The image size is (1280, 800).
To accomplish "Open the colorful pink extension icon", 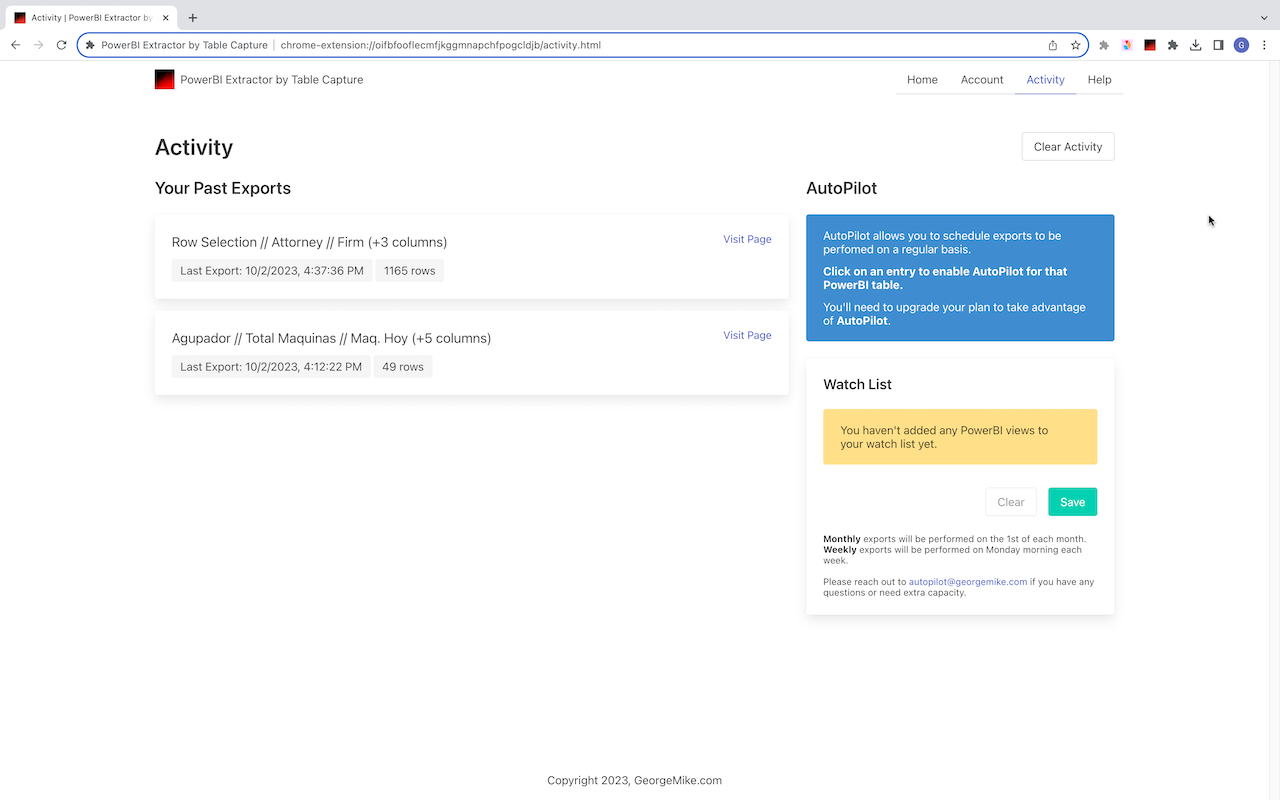I will tap(1127, 45).
